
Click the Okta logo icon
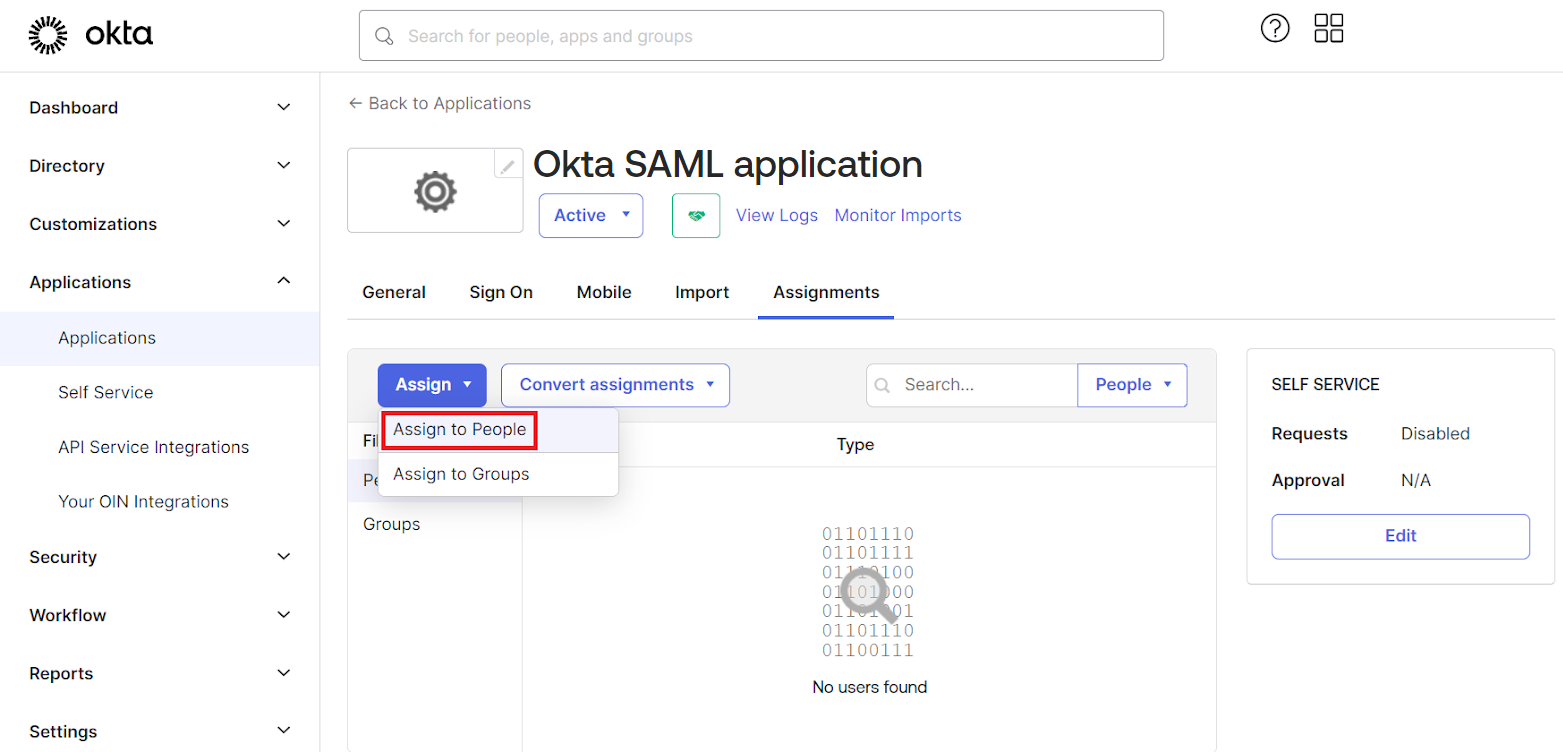coord(46,35)
